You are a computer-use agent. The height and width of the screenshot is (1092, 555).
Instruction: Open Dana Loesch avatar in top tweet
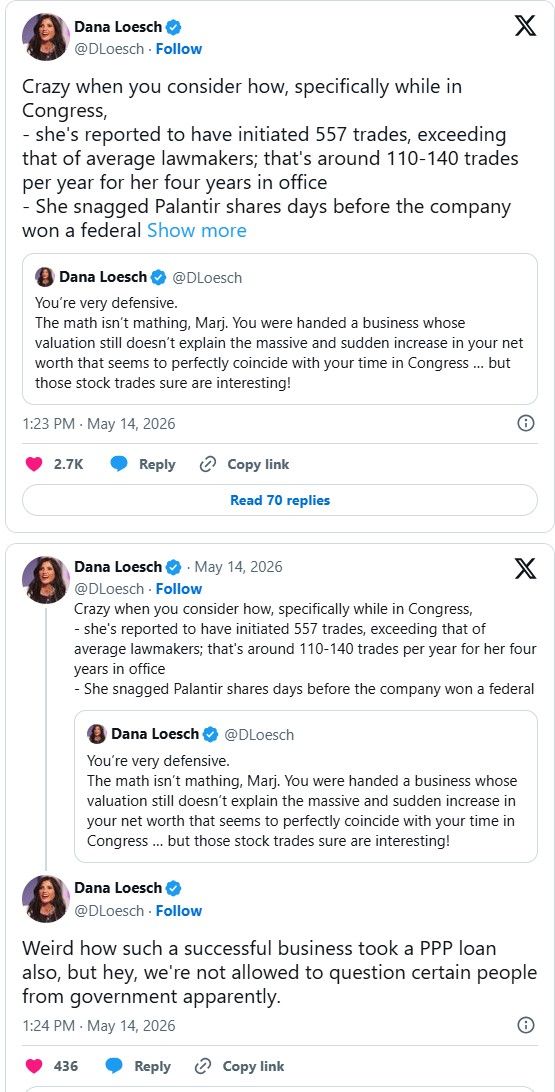click(46, 37)
